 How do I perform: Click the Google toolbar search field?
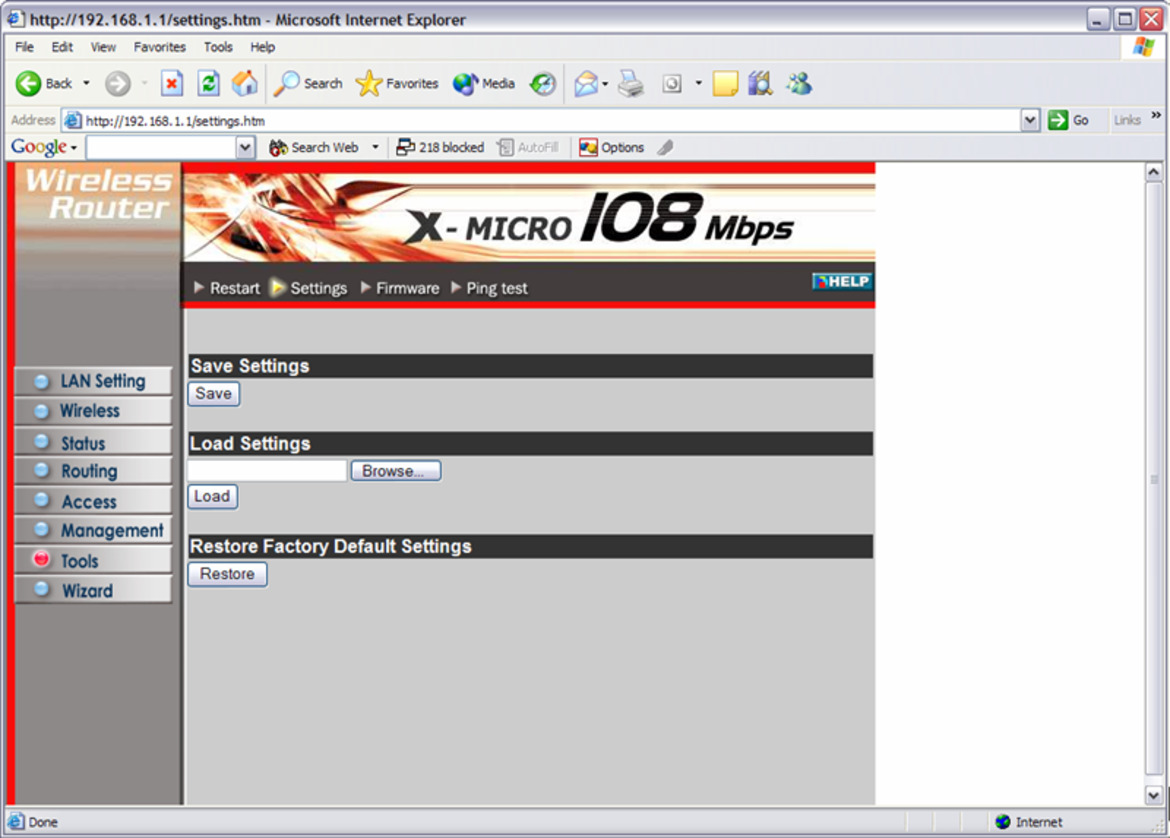coord(162,148)
